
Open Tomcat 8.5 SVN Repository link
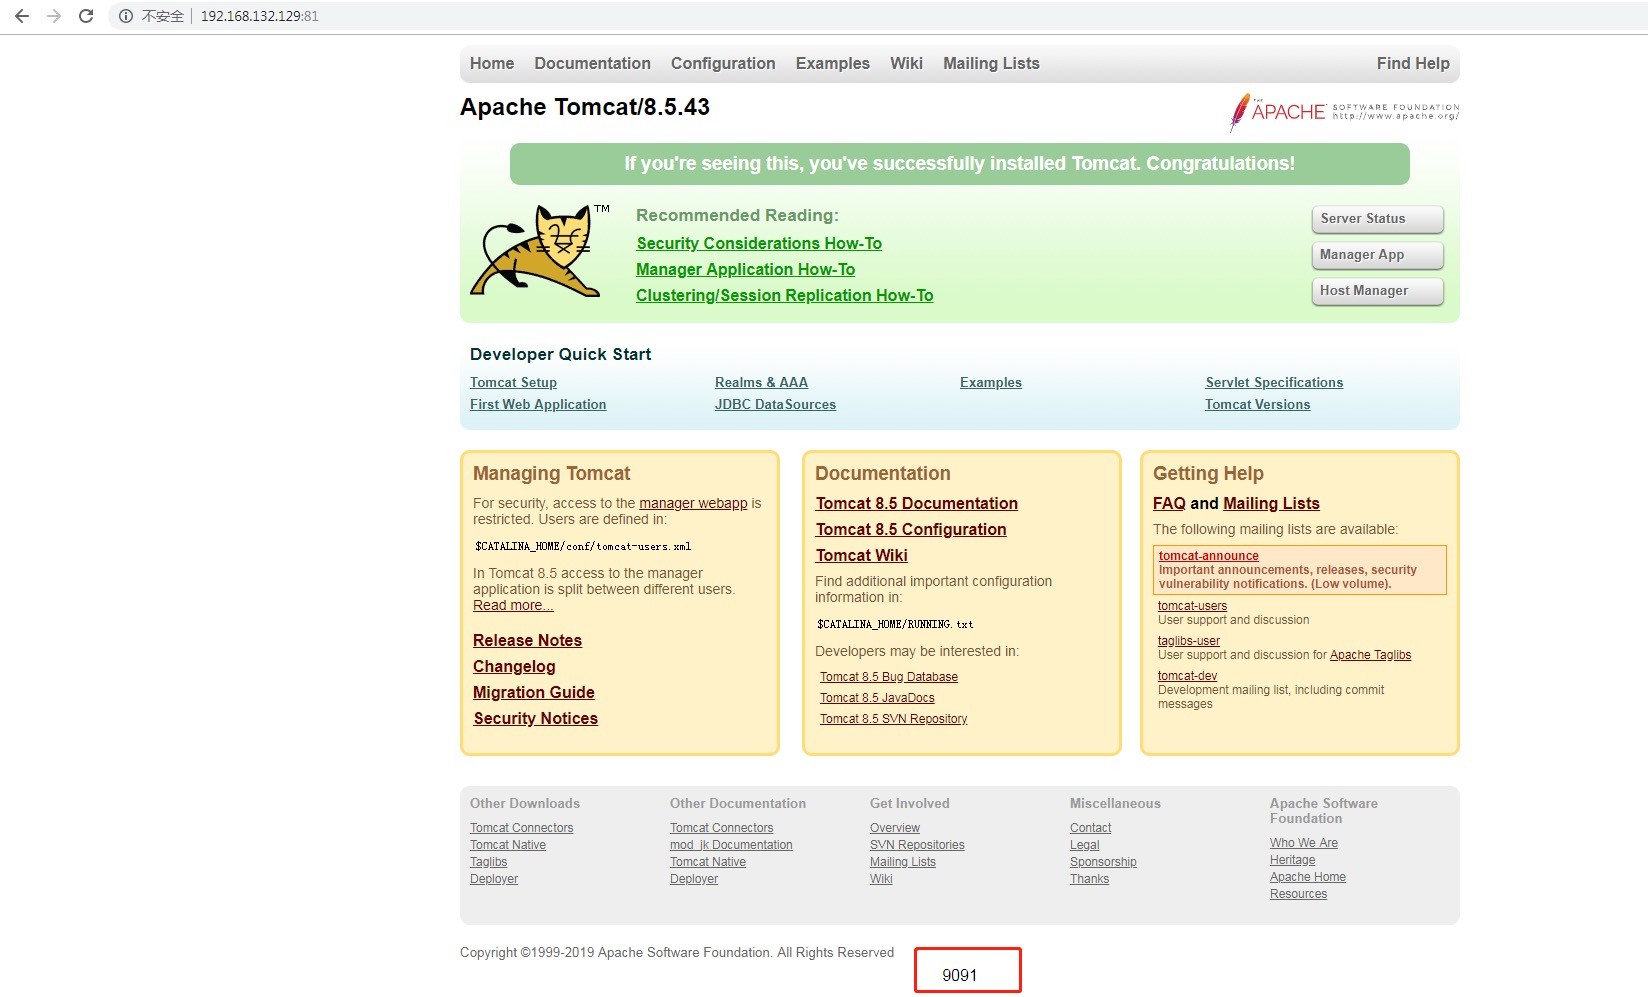893,719
